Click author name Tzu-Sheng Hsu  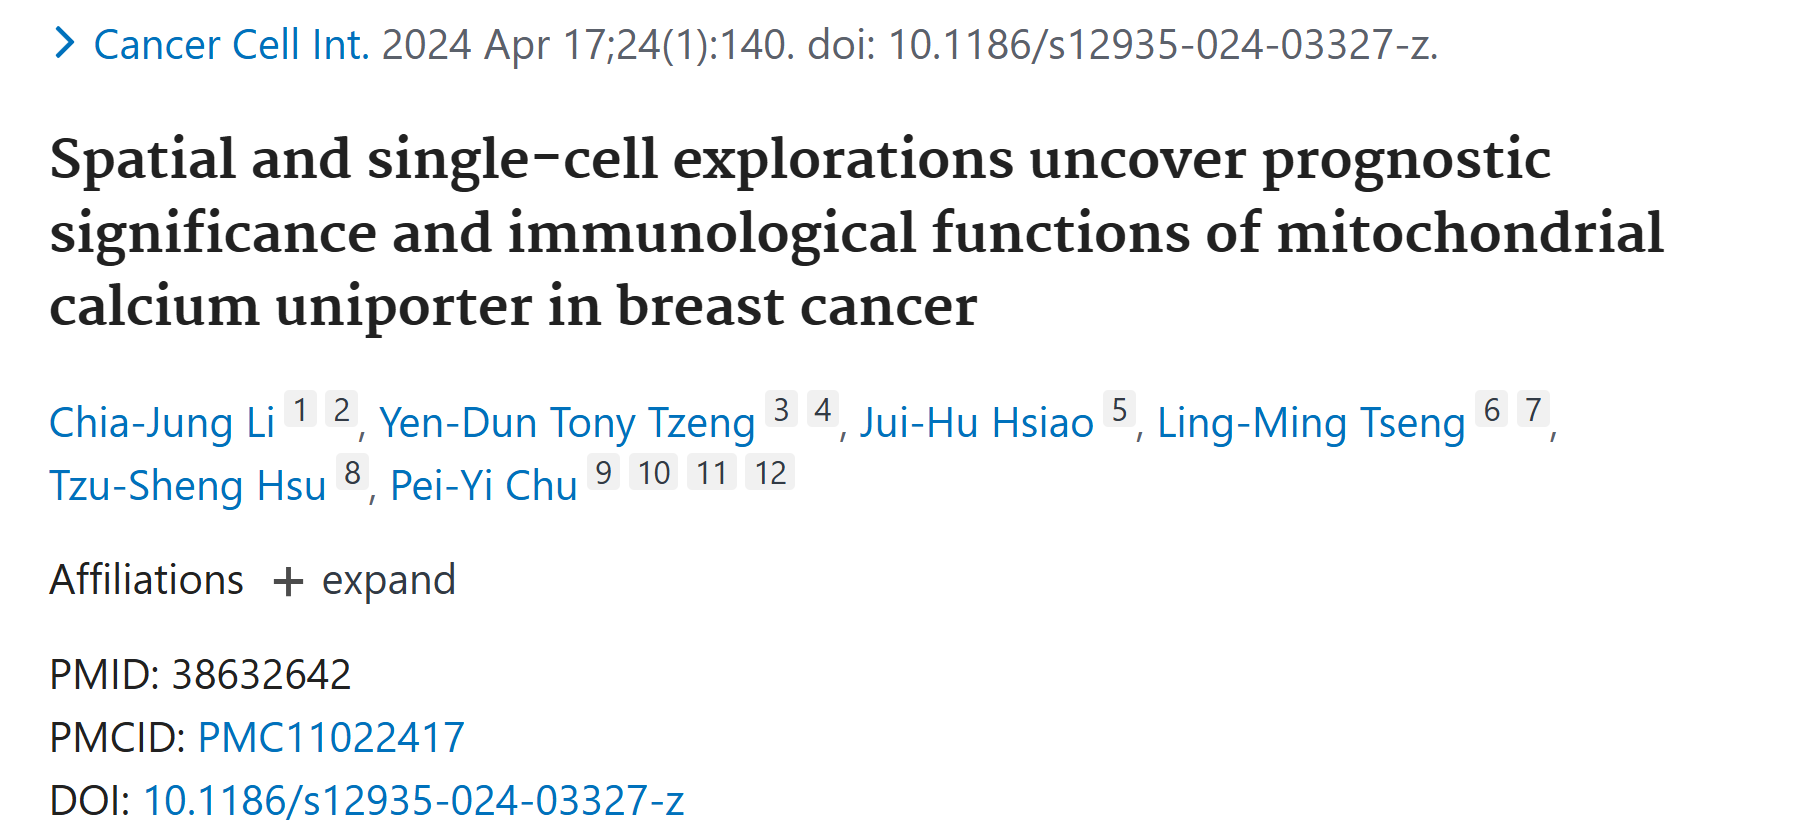(188, 486)
